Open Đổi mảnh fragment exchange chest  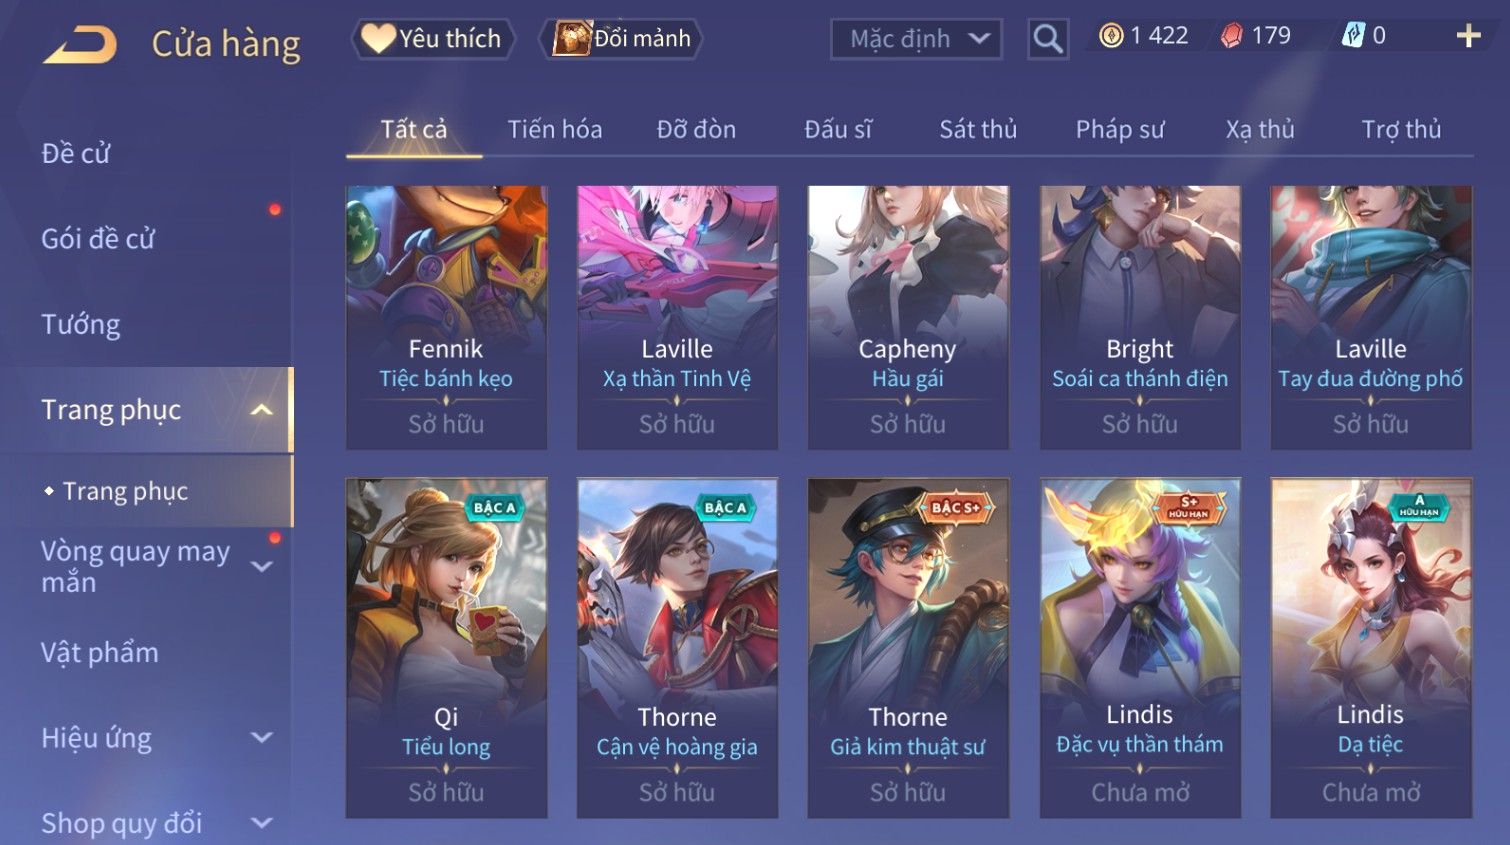point(620,39)
